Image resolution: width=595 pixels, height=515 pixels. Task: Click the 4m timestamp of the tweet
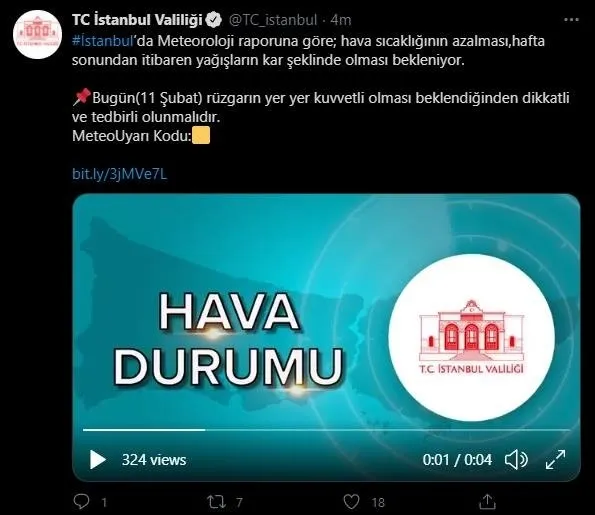point(341,20)
